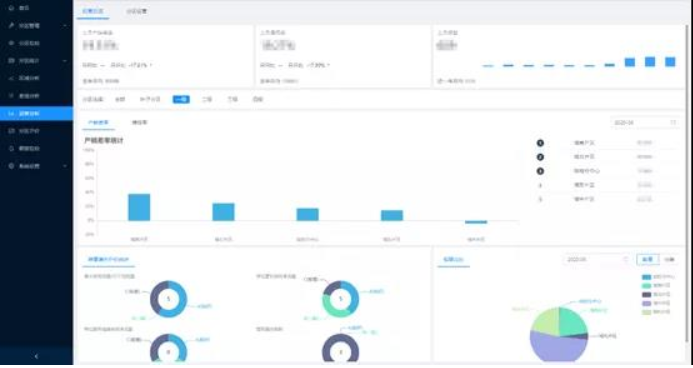The image size is (693, 368).
Task: Activate the outlined toggle button beside the pie date picker
Action: 647,259
